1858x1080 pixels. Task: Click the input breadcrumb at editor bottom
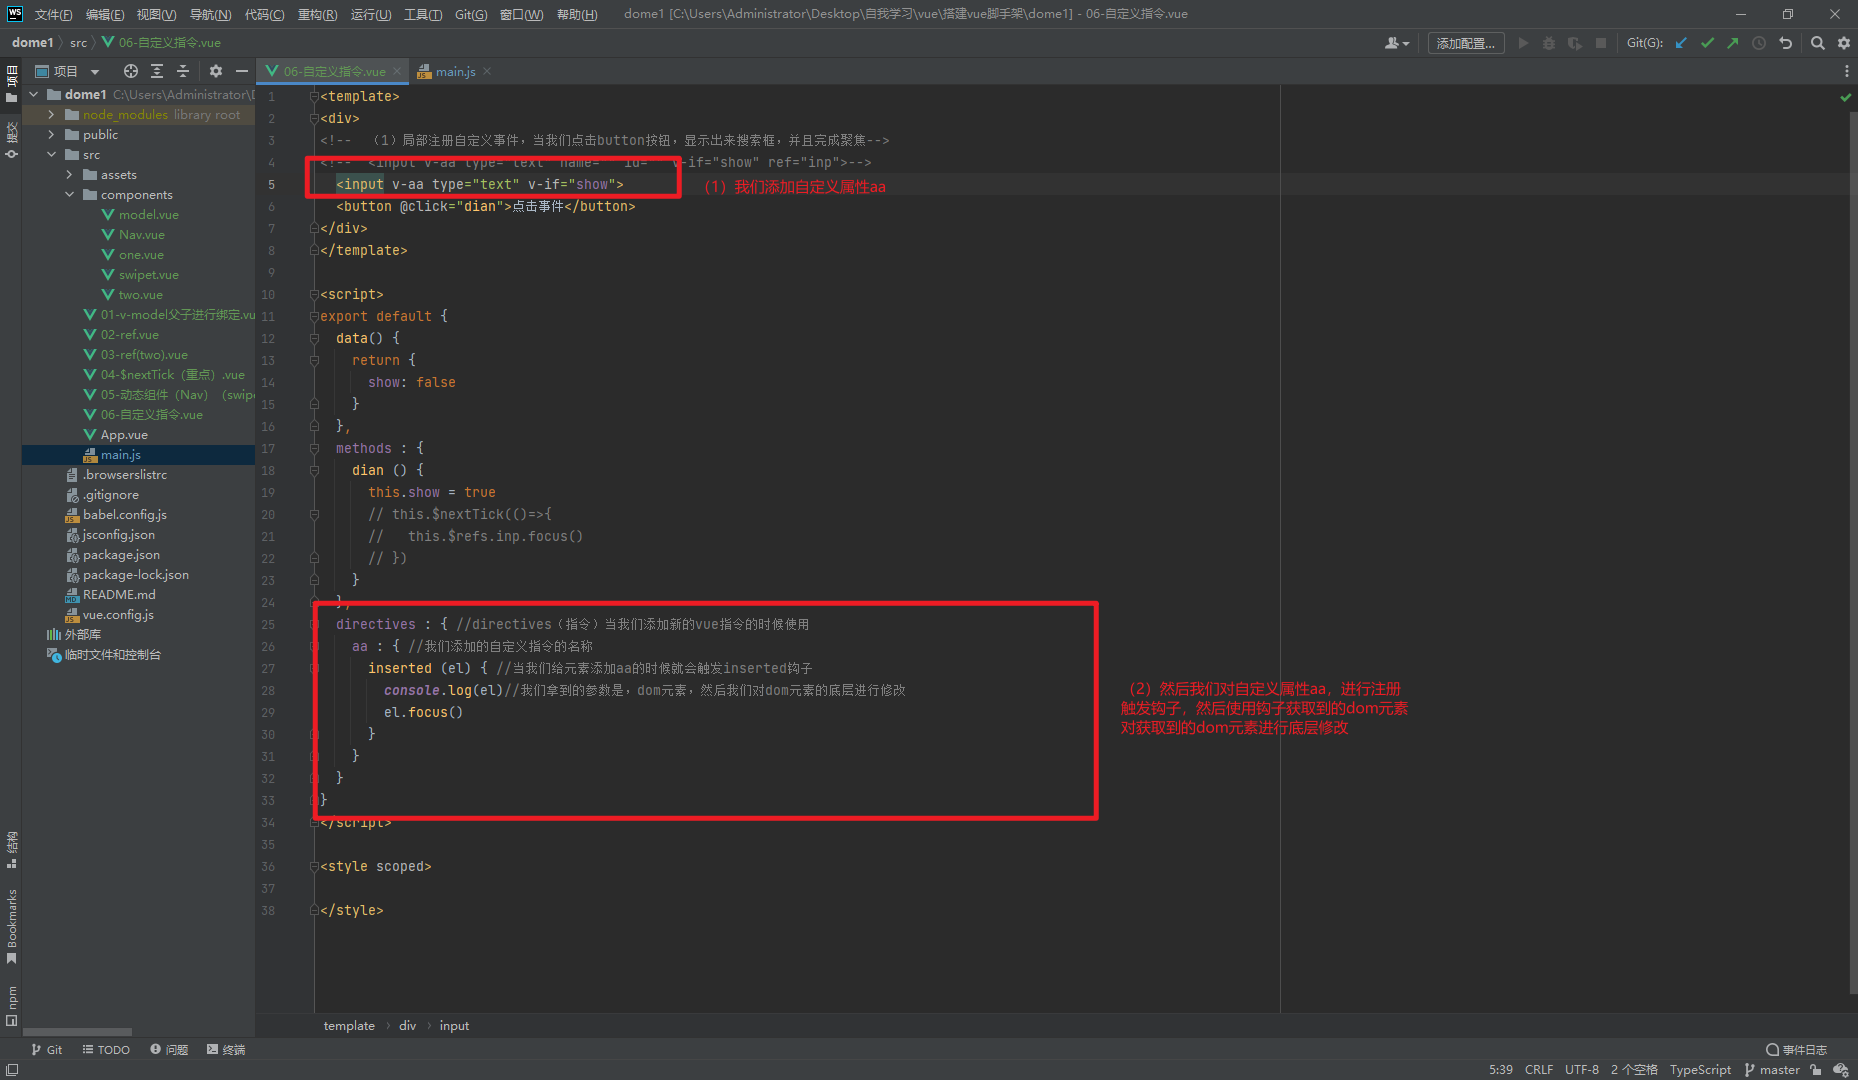click(454, 1025)
